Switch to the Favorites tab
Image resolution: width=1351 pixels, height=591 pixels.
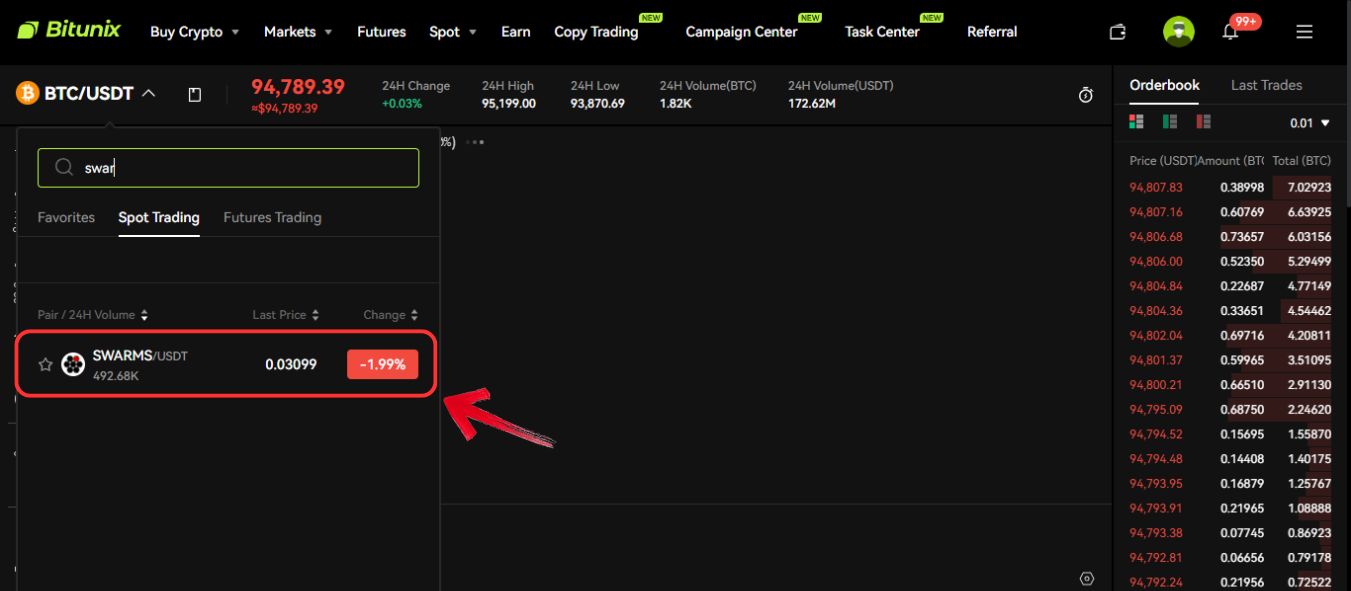(66, 217)
